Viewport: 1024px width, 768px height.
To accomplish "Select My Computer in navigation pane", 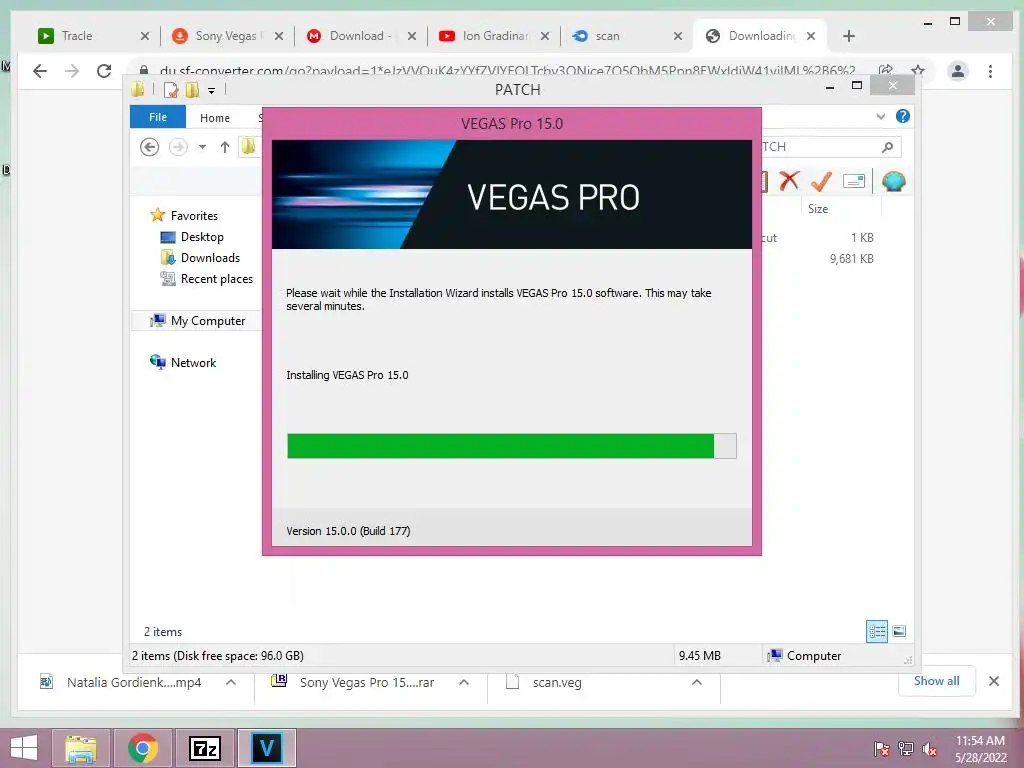I will pos(208,321).
